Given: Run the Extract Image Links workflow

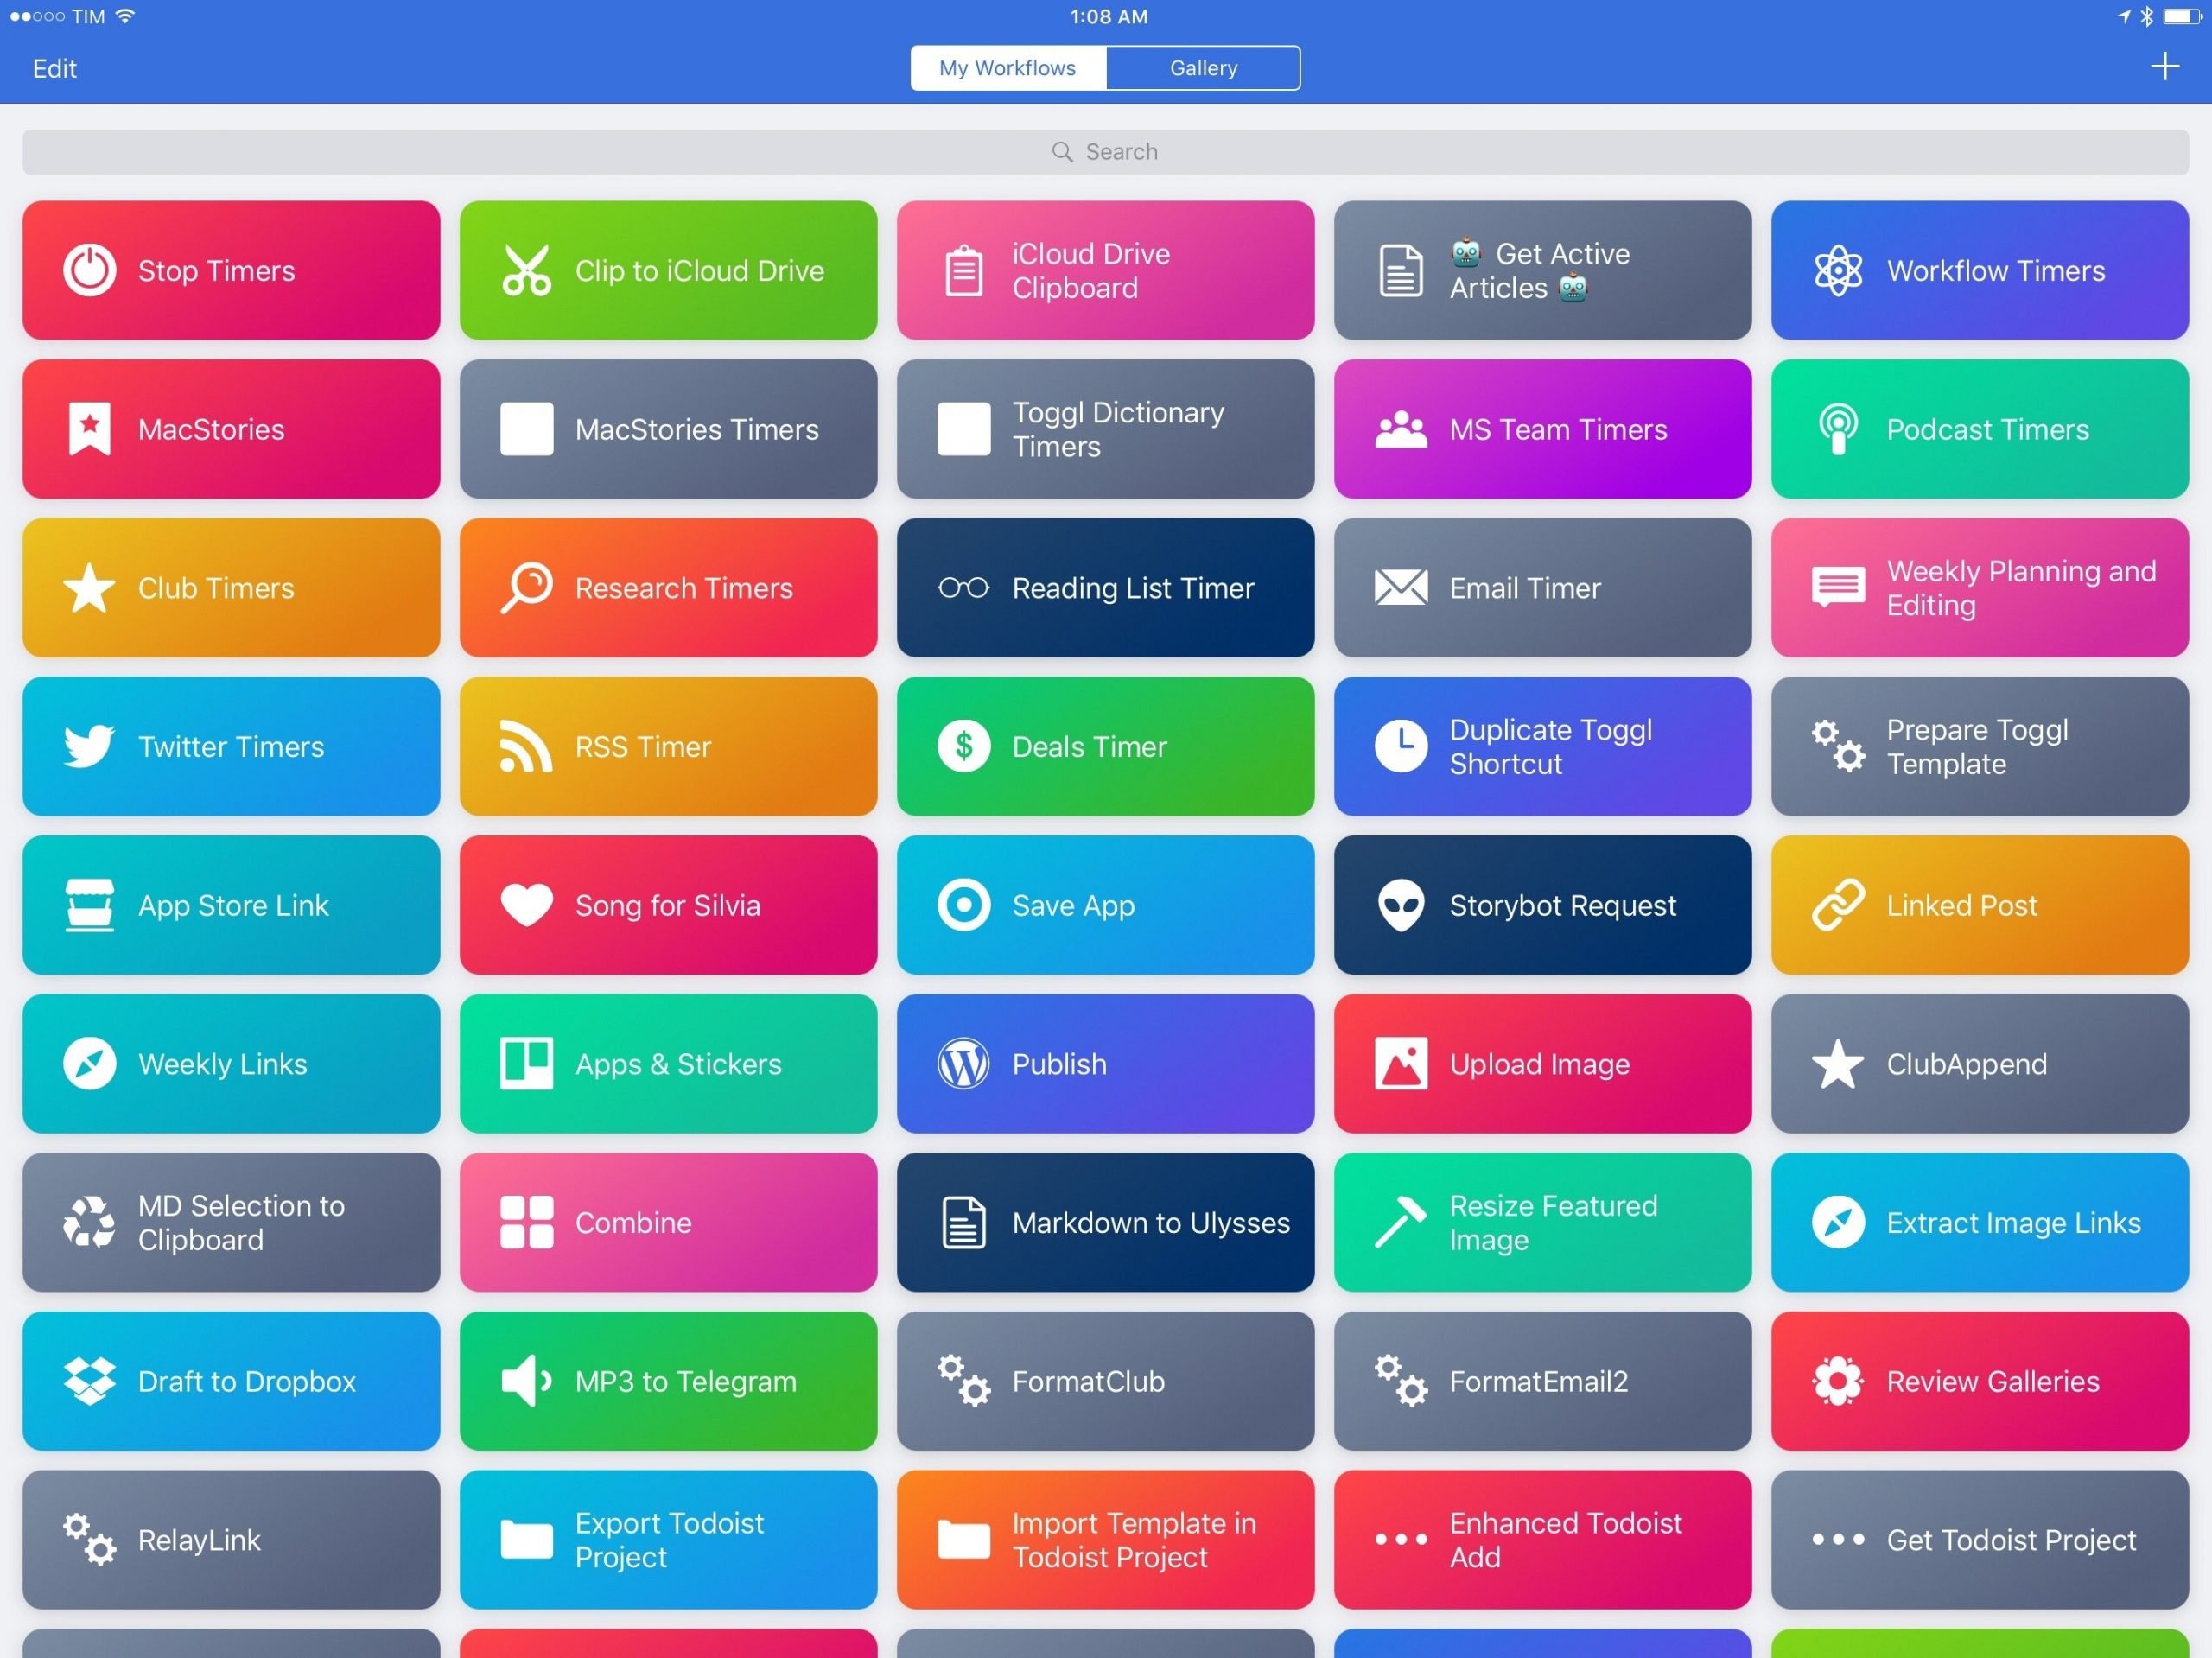Looking at the screenshot, I should pos(1979,1222).
